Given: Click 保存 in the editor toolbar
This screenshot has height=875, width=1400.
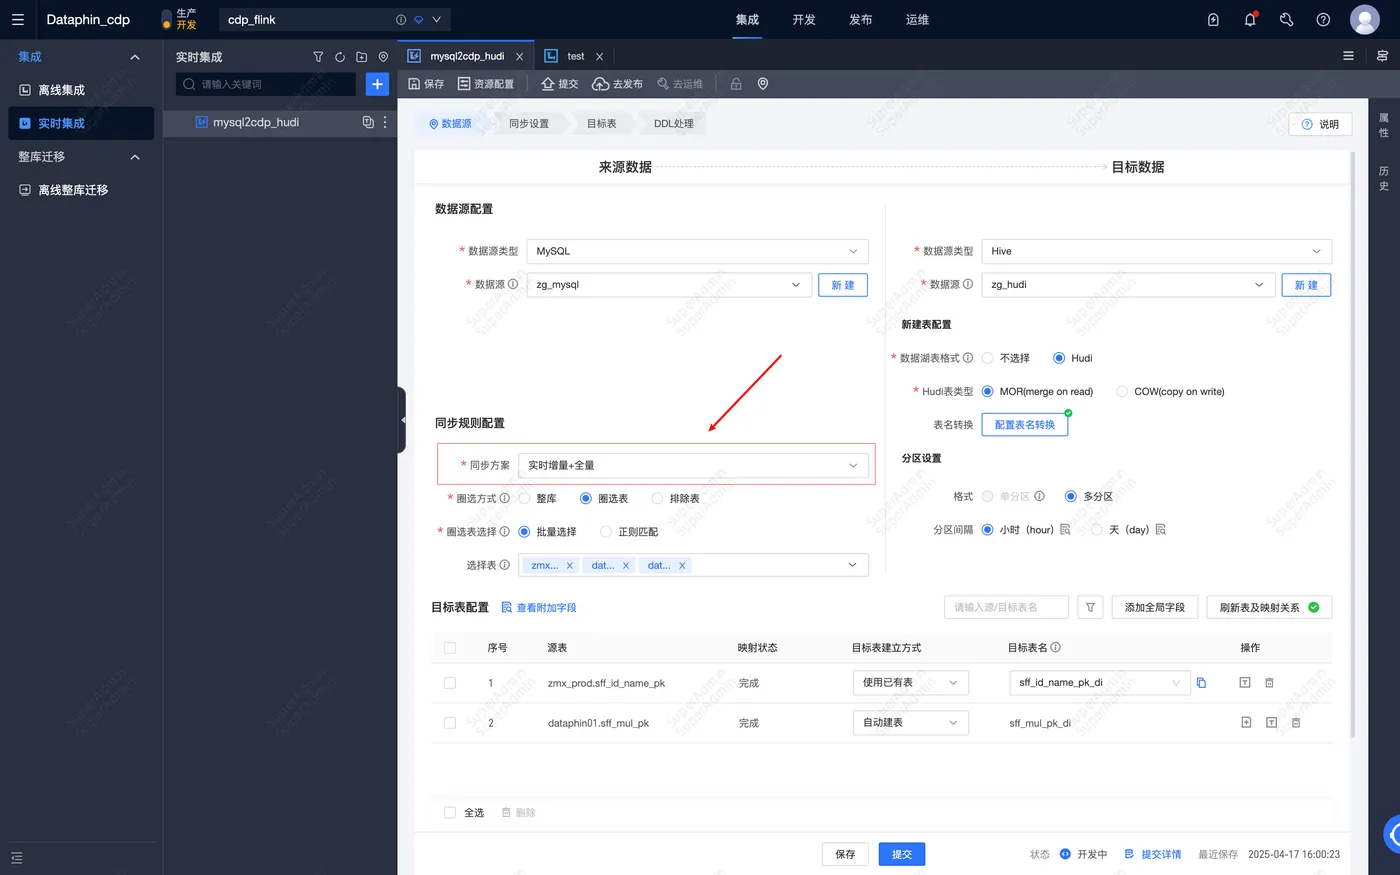Looking at the screenshot, I should pos(426,84).
